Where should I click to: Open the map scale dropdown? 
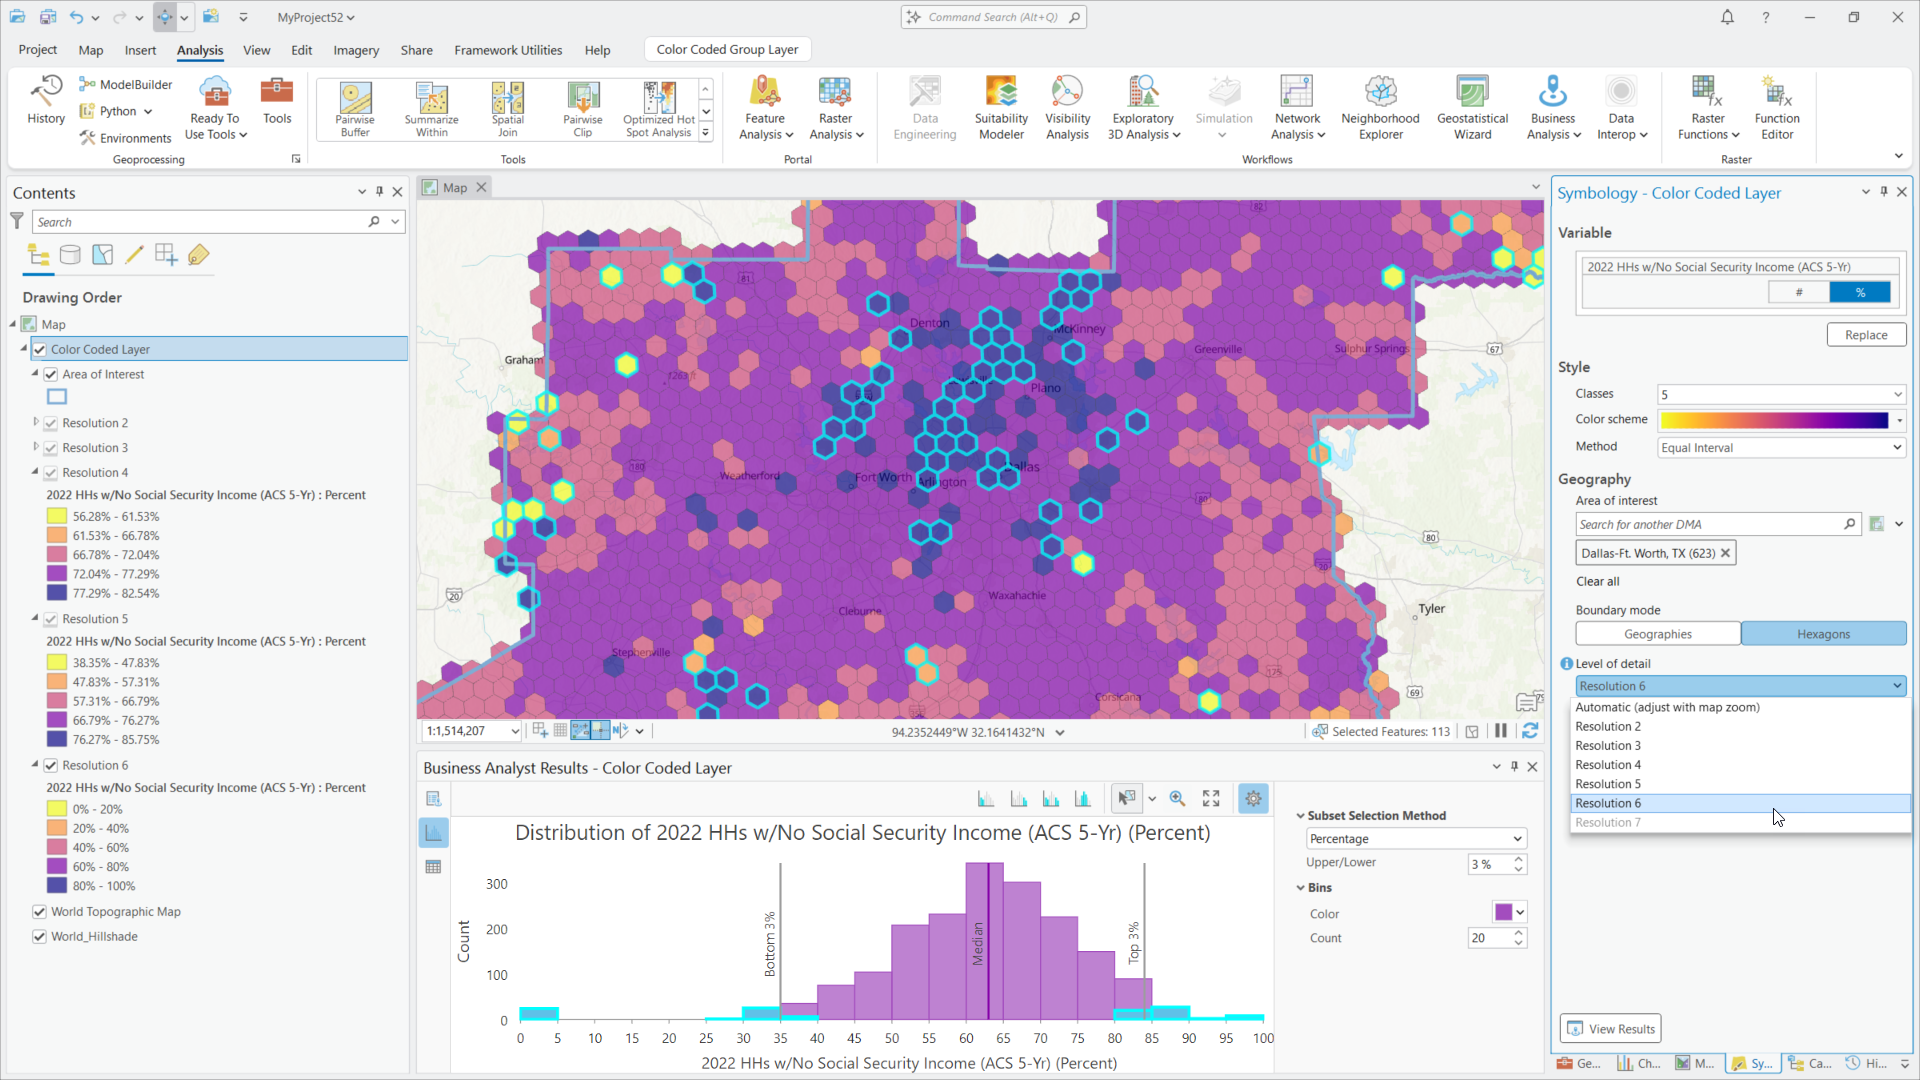coord(515,731)
